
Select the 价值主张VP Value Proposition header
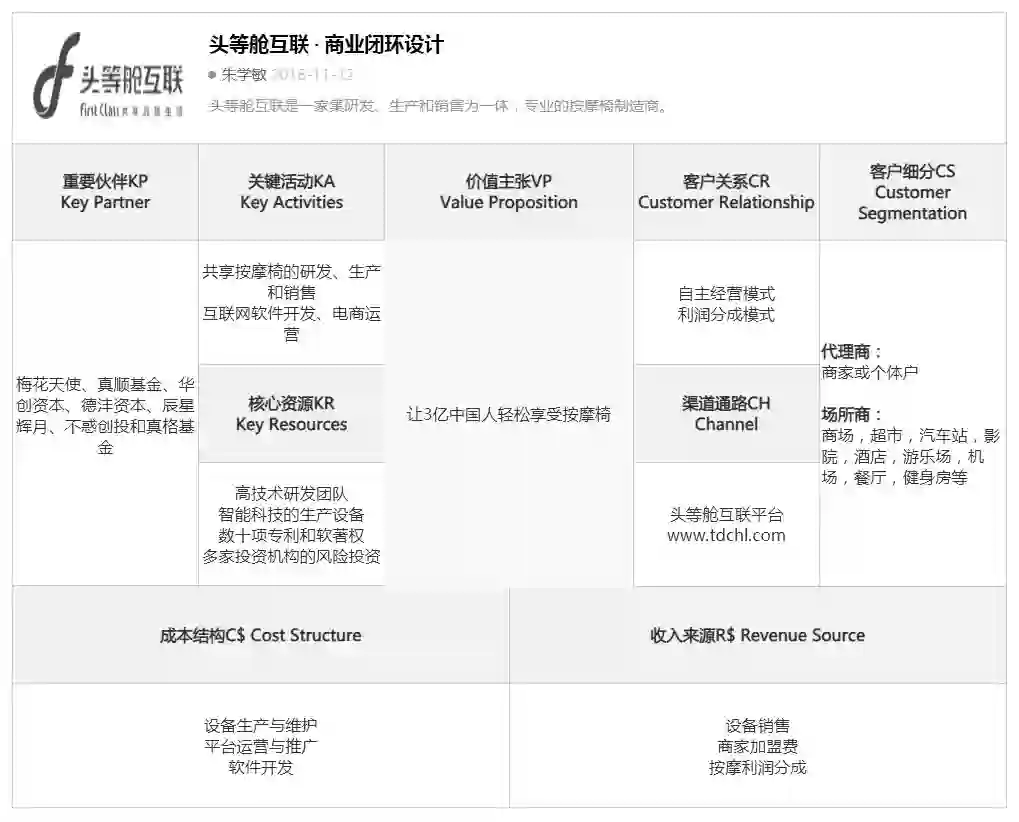pos(509,192)
